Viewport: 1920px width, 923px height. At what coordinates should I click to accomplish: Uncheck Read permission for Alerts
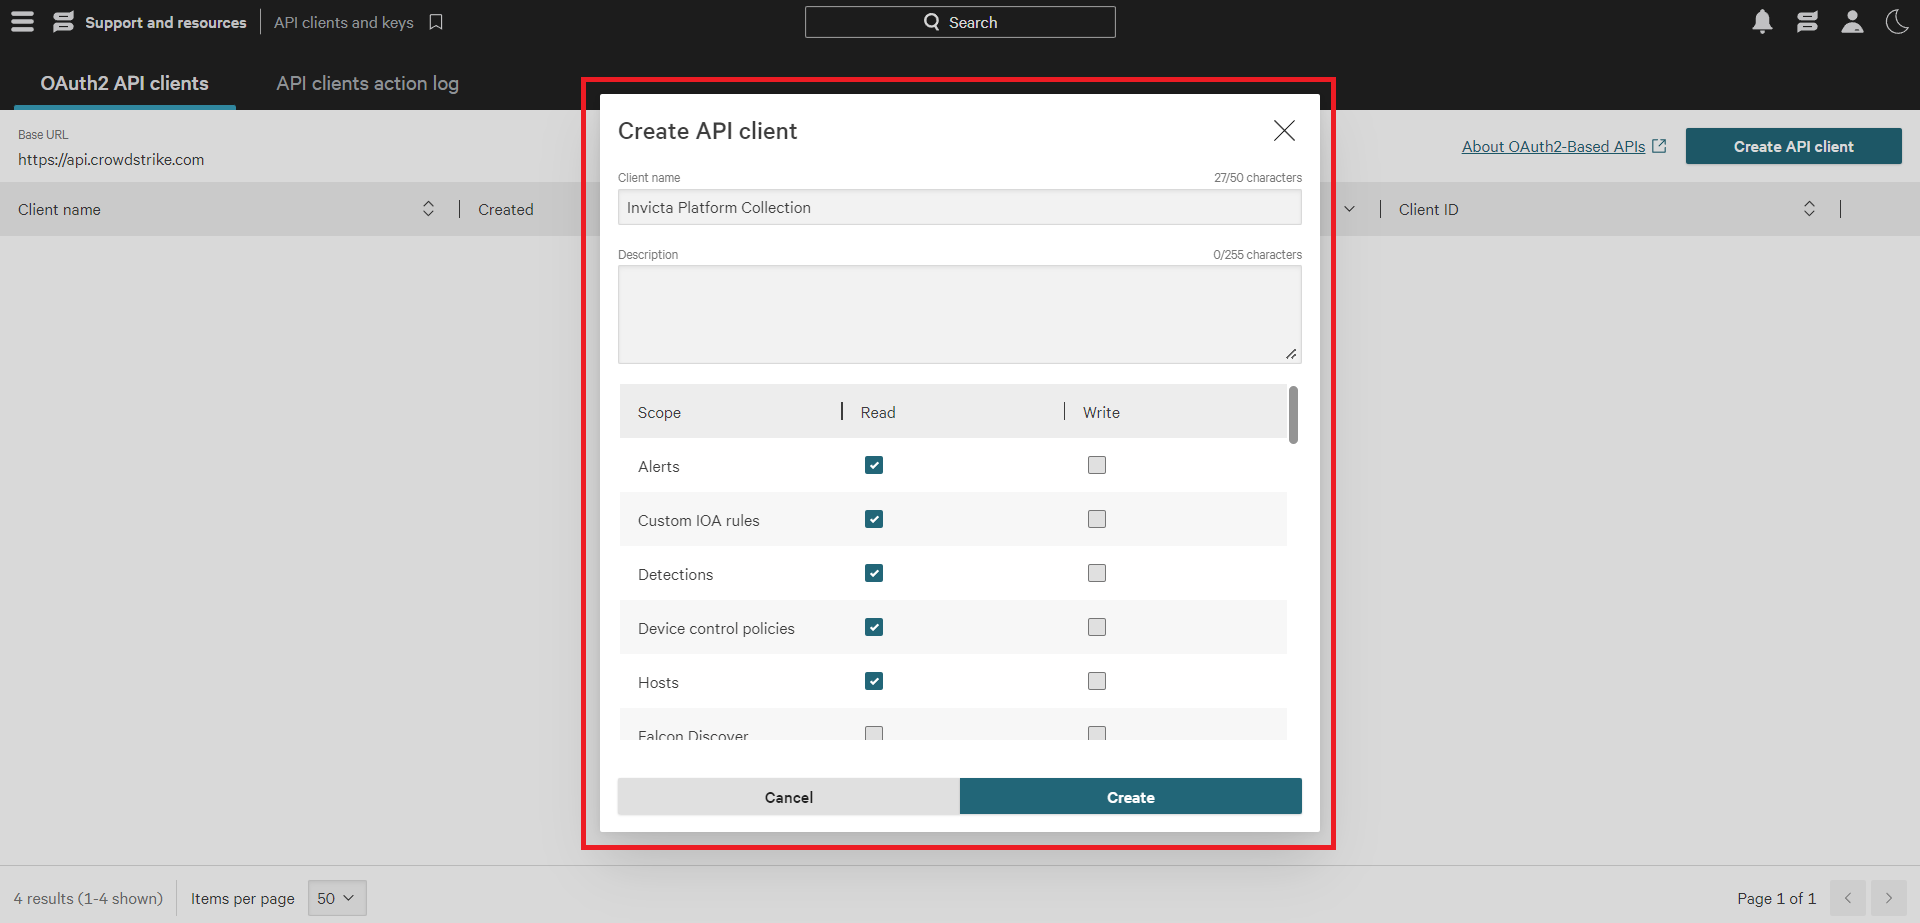click(874, 466)
